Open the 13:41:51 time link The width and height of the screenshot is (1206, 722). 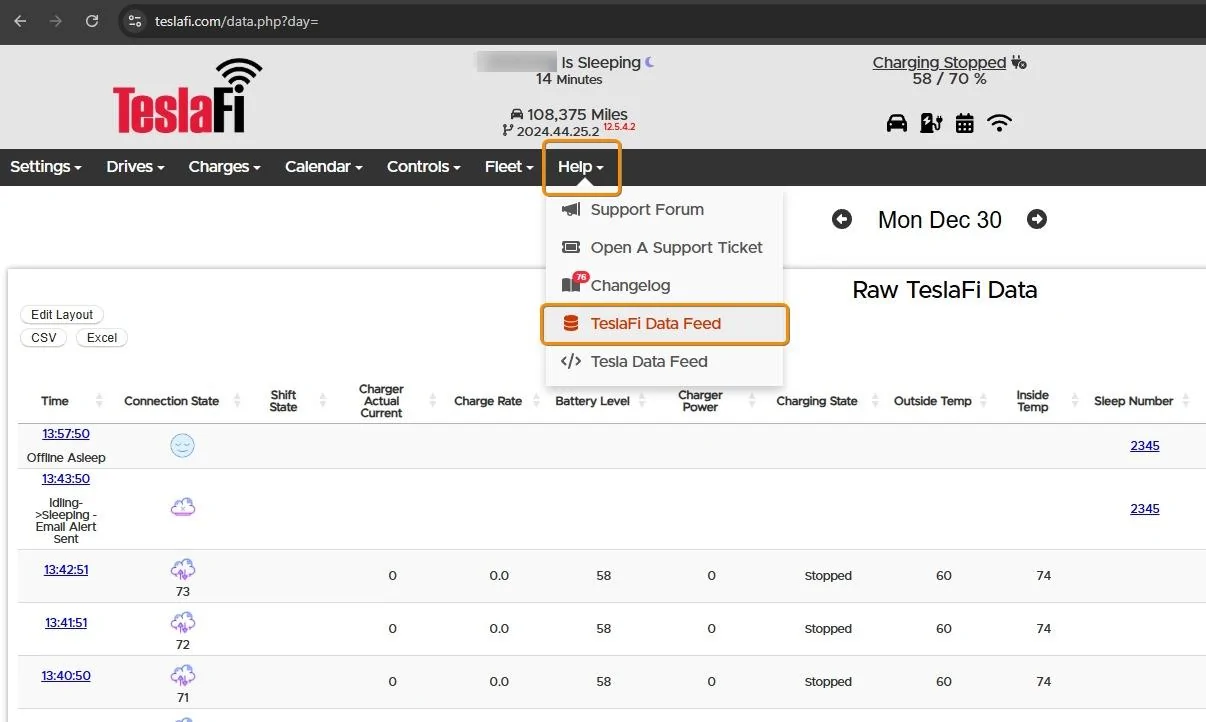66,623
